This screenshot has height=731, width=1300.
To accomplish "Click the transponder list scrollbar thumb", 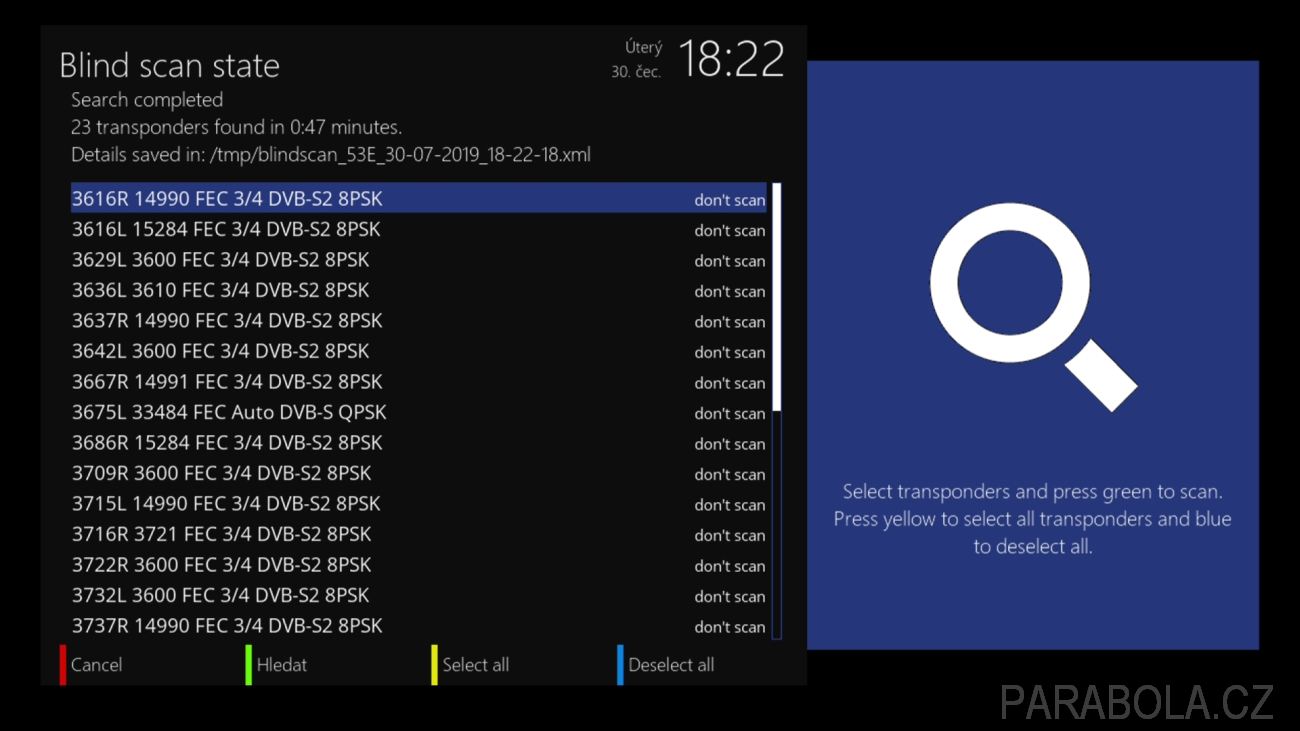I will (777, 296).
